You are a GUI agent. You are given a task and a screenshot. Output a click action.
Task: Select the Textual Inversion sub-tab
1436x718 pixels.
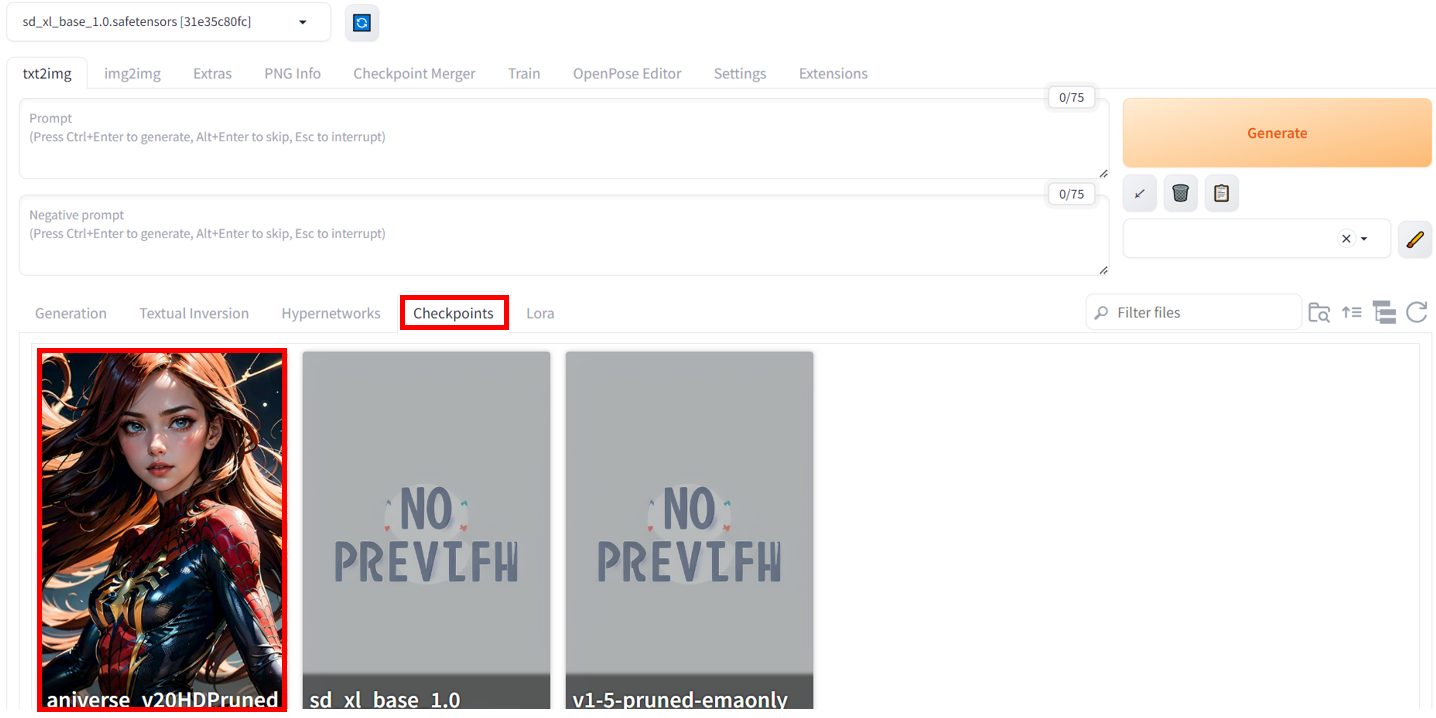(194, 313)
